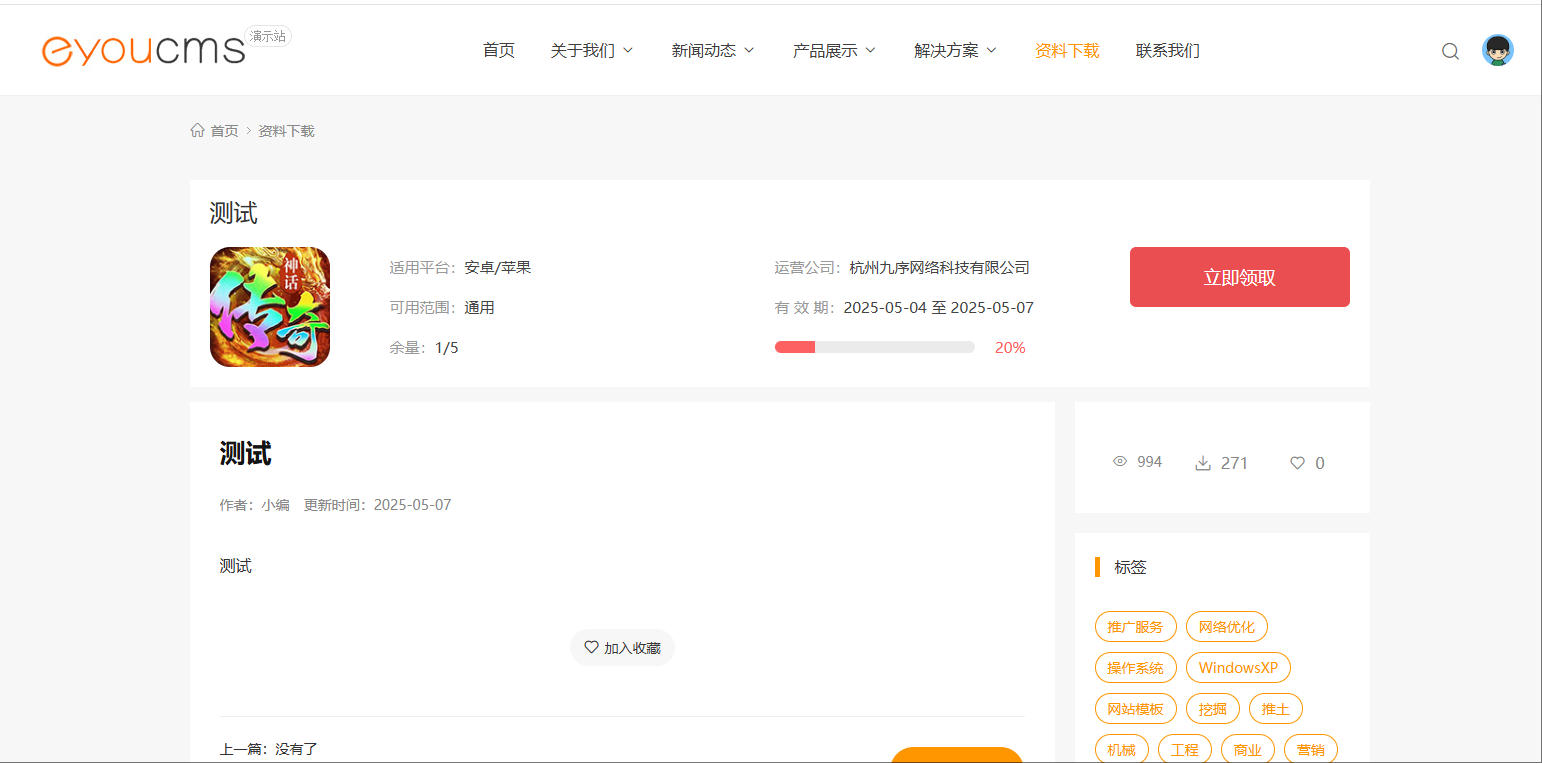
Task: Go to the 首页 nav item
Action: point(499,50)
